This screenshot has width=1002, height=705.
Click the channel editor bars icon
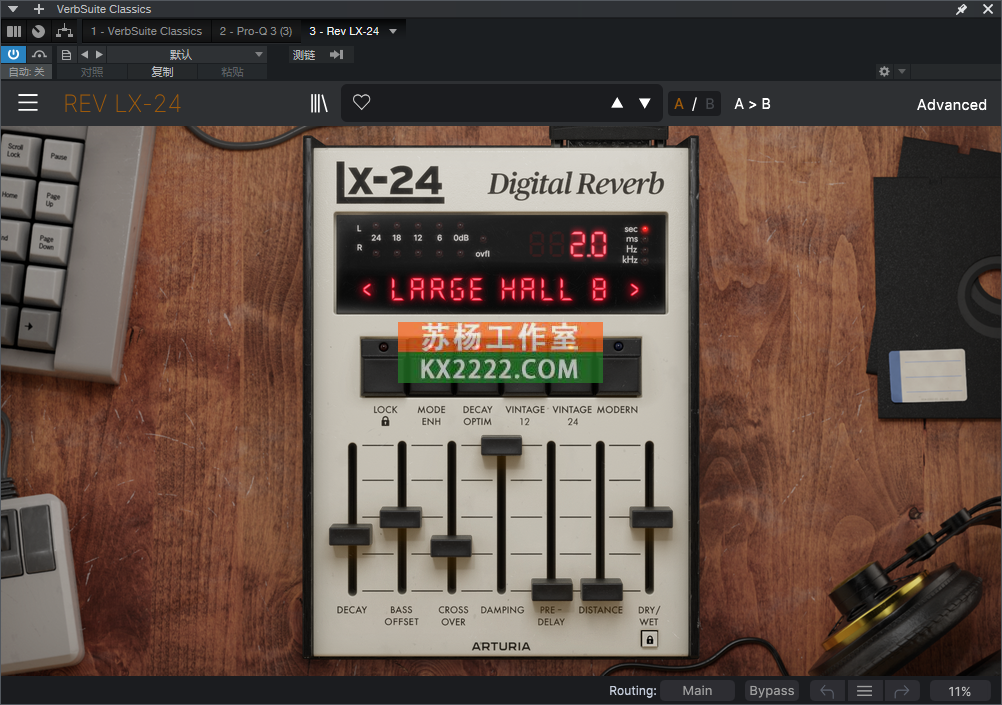(14, 31)
